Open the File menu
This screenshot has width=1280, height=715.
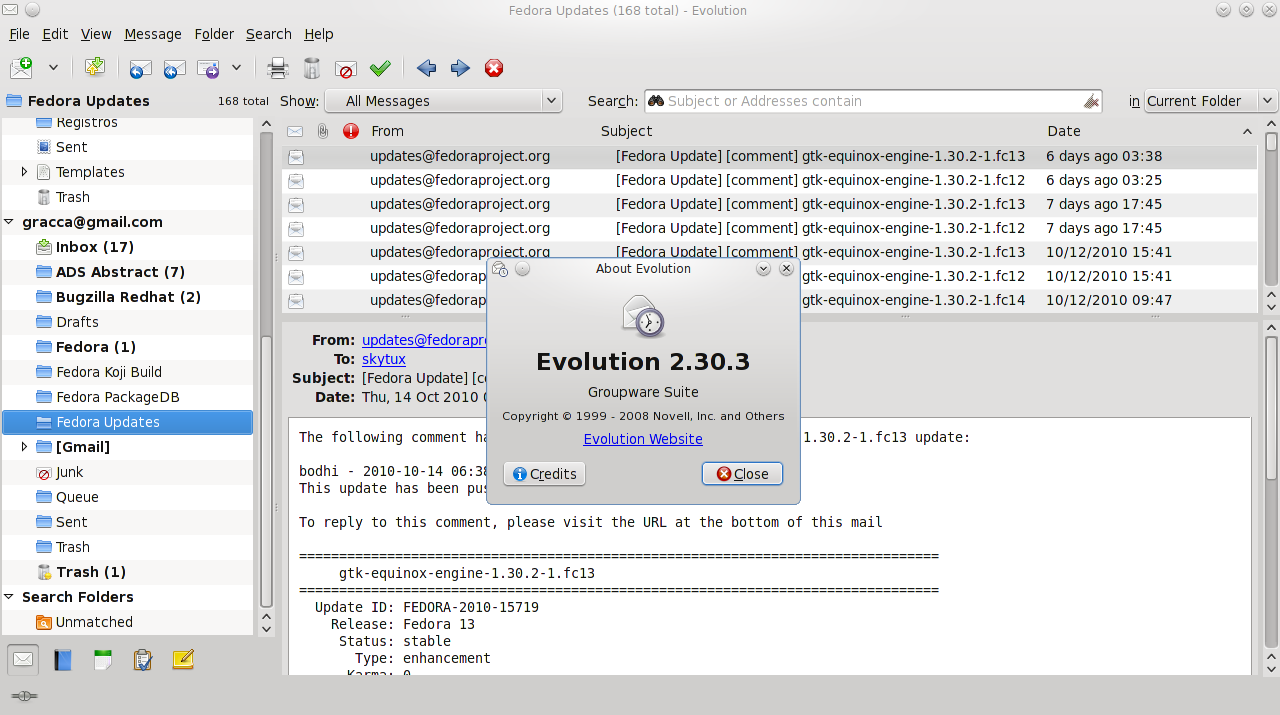19,34
